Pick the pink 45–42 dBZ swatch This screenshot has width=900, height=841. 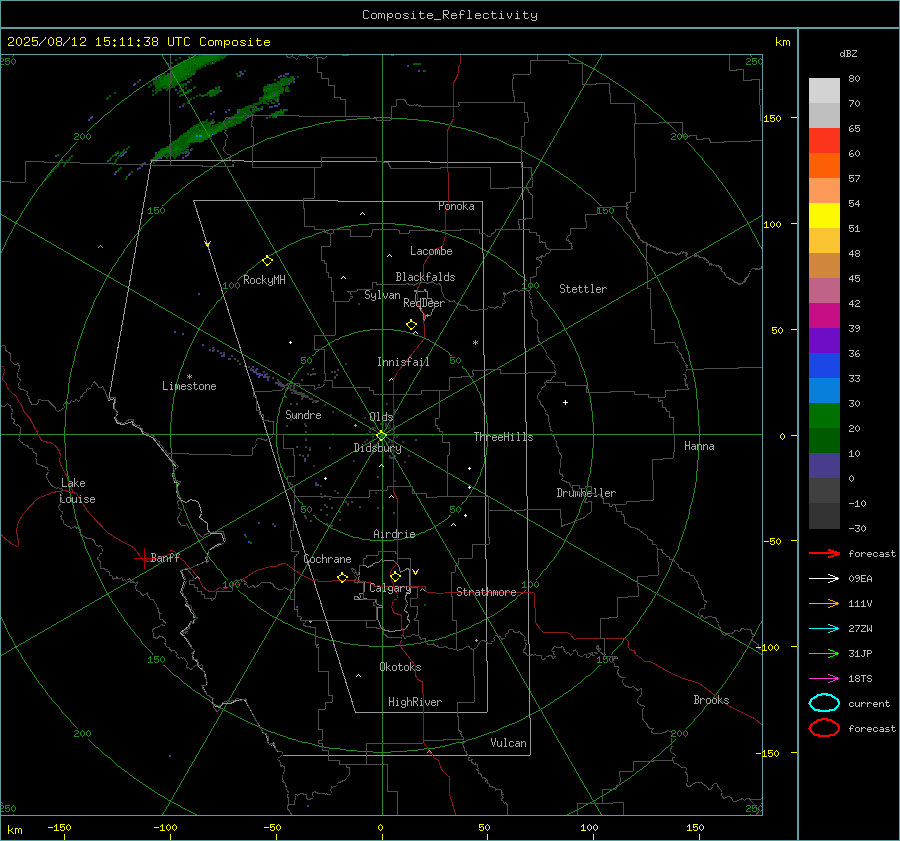tap(824, 291)
